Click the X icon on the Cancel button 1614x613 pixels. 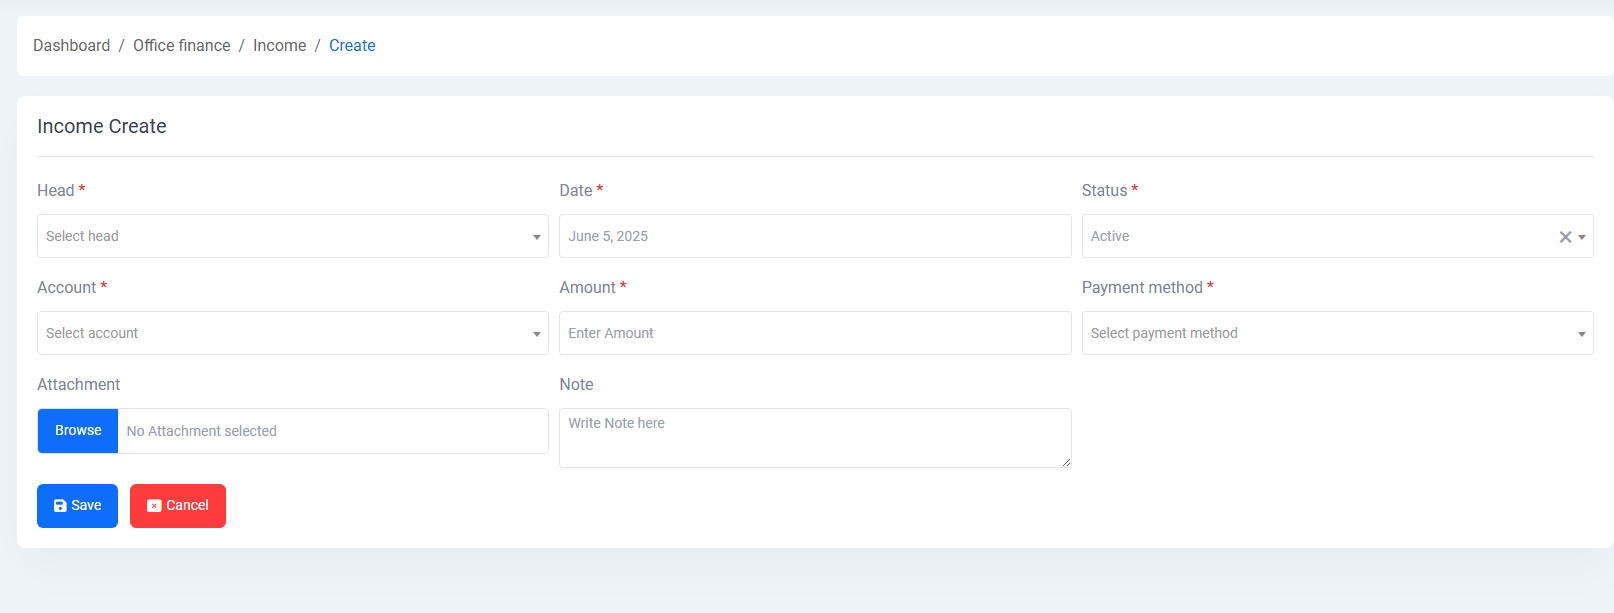[x=154, y=506]
